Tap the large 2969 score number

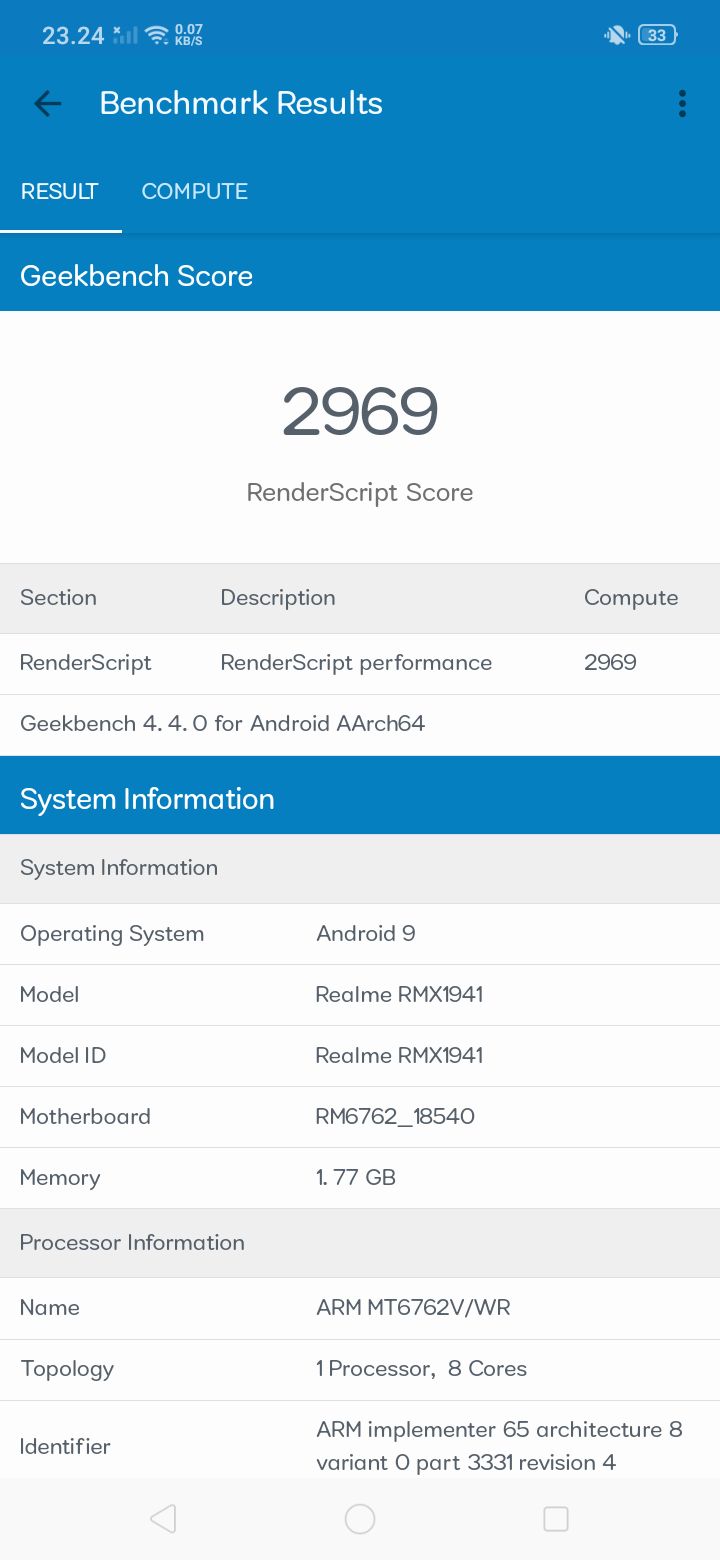[x=360, y=412]
